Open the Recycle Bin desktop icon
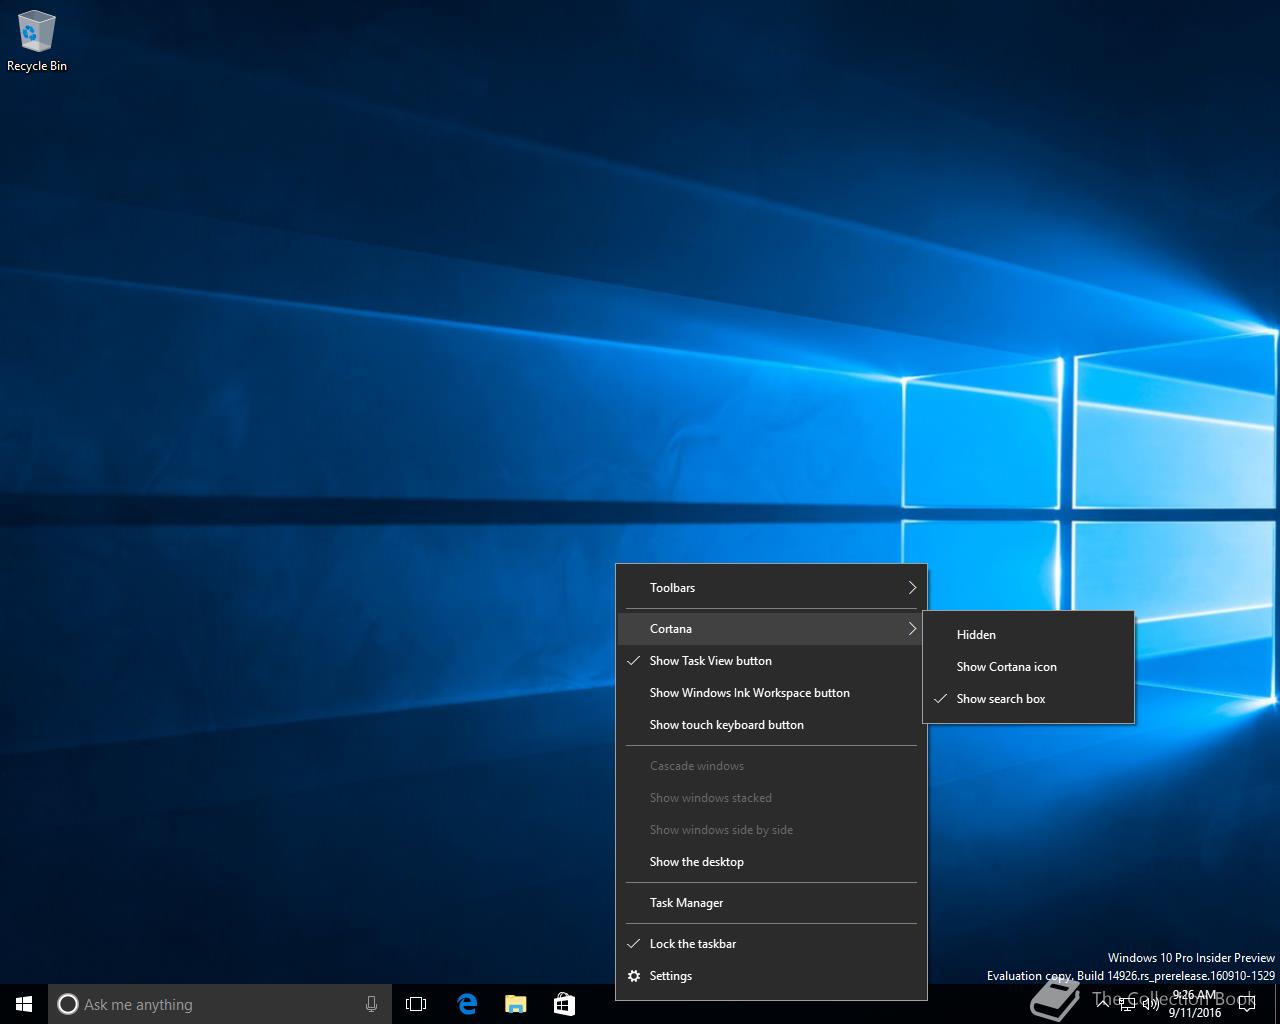 (x=37, y=42)
